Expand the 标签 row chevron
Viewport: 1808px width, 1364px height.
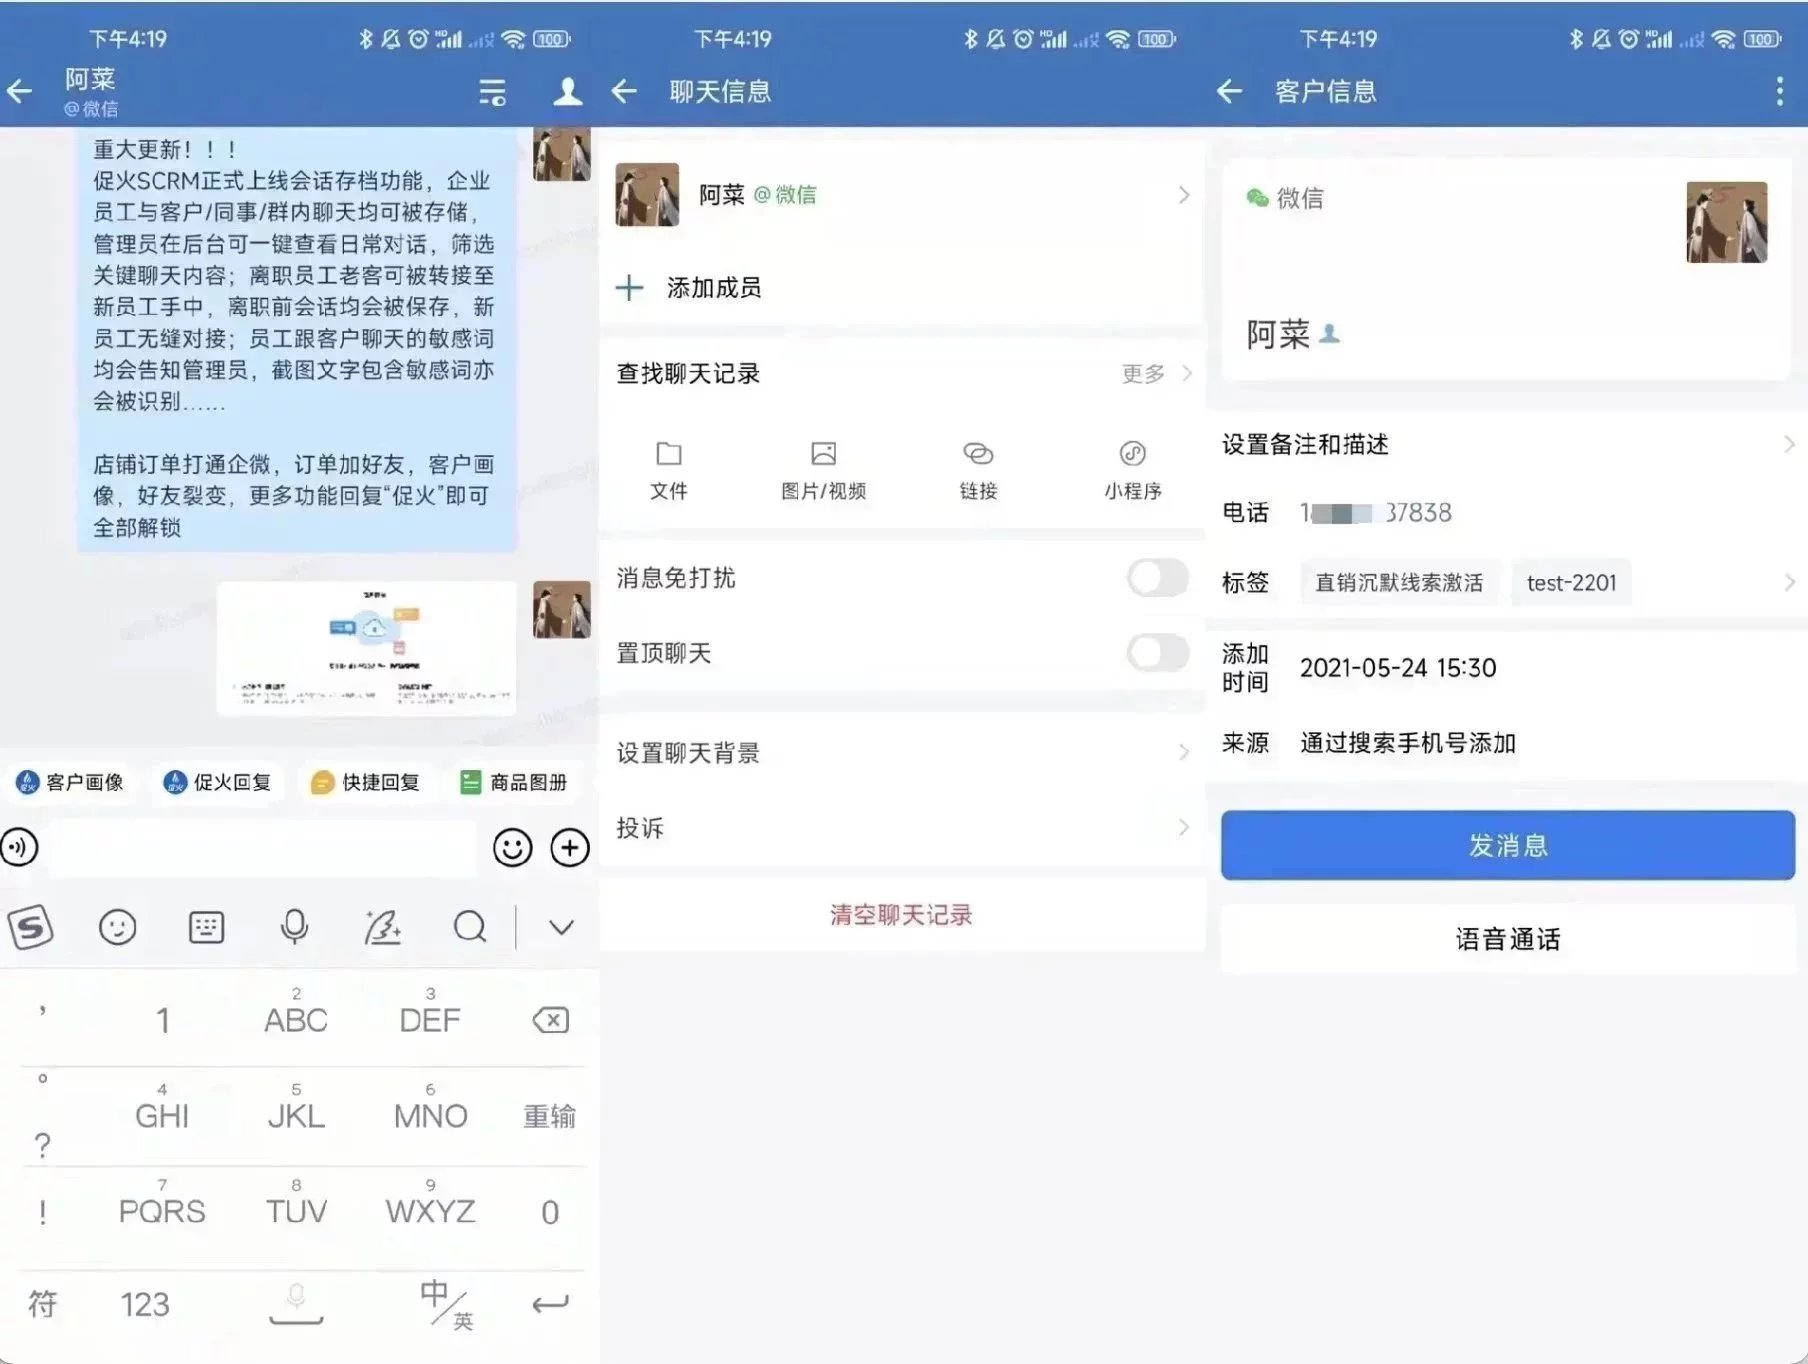[1790, 582]
